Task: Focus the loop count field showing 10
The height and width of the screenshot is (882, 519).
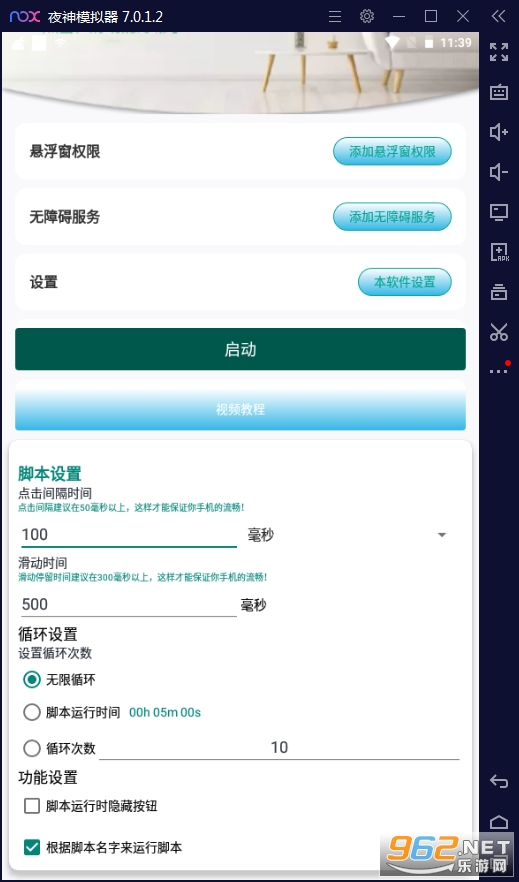Action: (279, 748)
